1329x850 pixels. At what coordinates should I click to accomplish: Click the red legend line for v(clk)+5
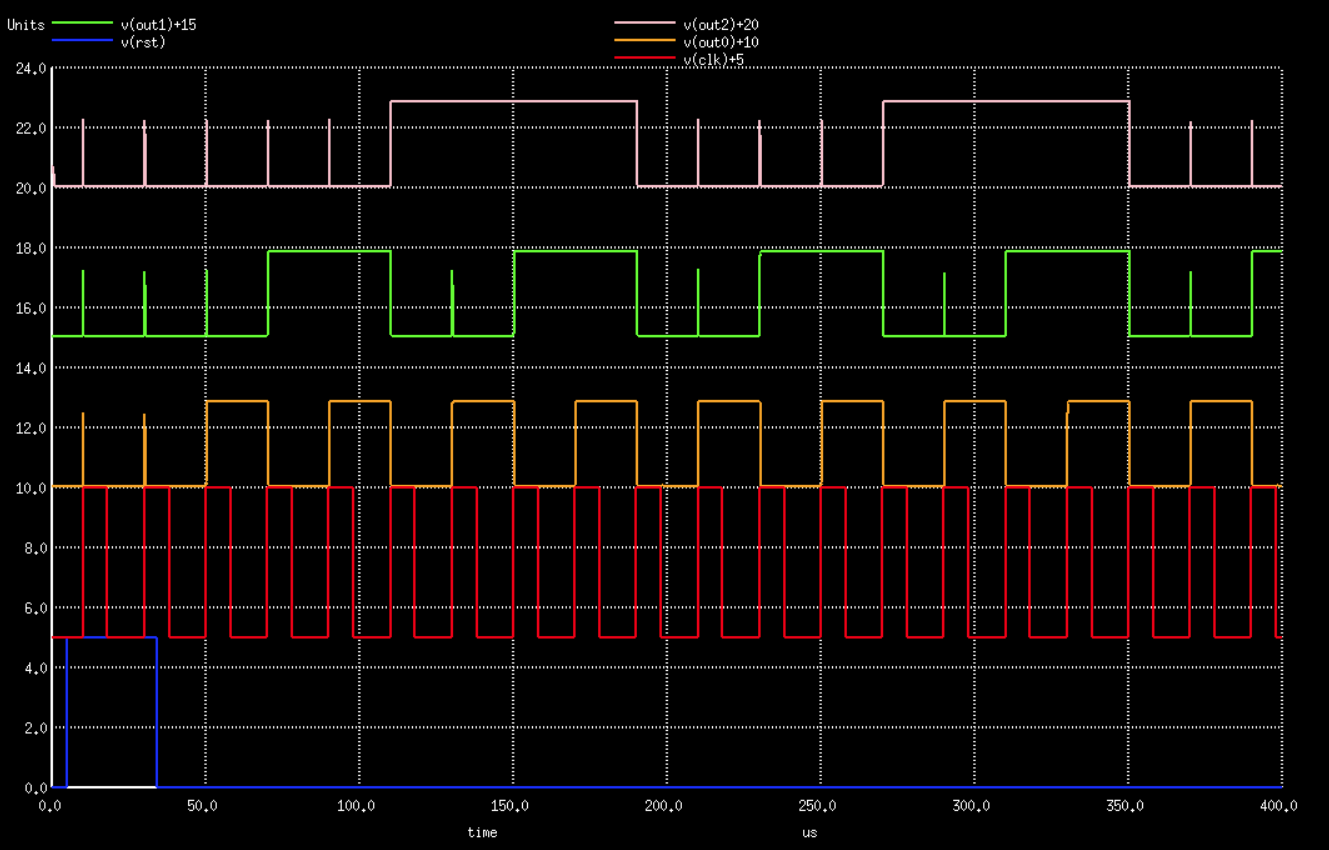[x=644, y=60]
